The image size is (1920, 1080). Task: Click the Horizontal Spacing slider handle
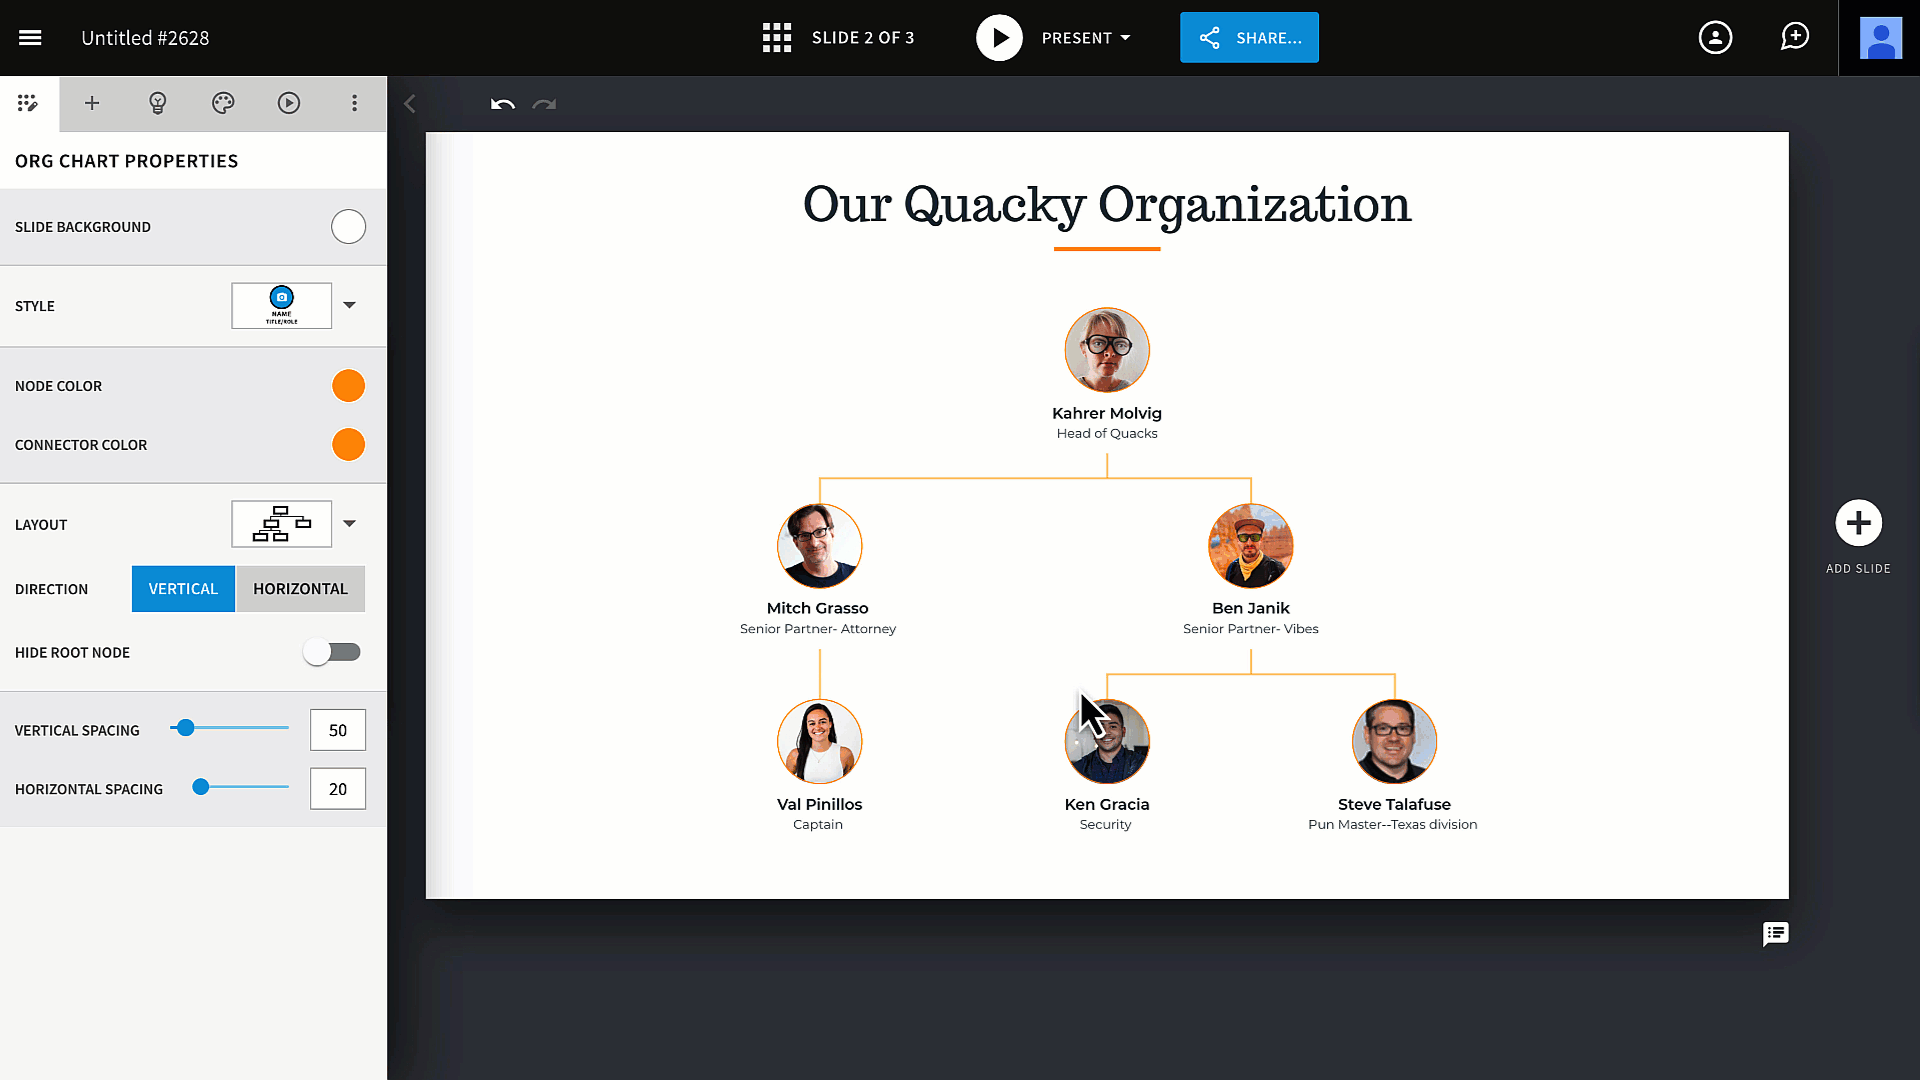pyautogui.click(x=201, y=787)
